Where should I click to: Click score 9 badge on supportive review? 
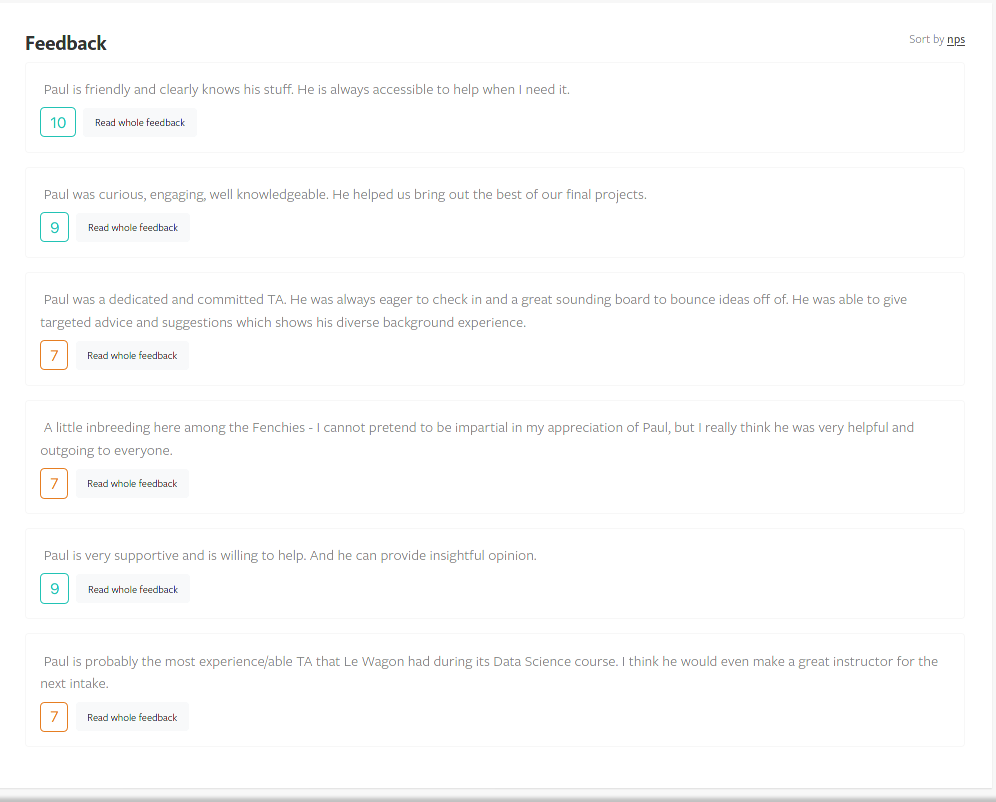[55, 589]
